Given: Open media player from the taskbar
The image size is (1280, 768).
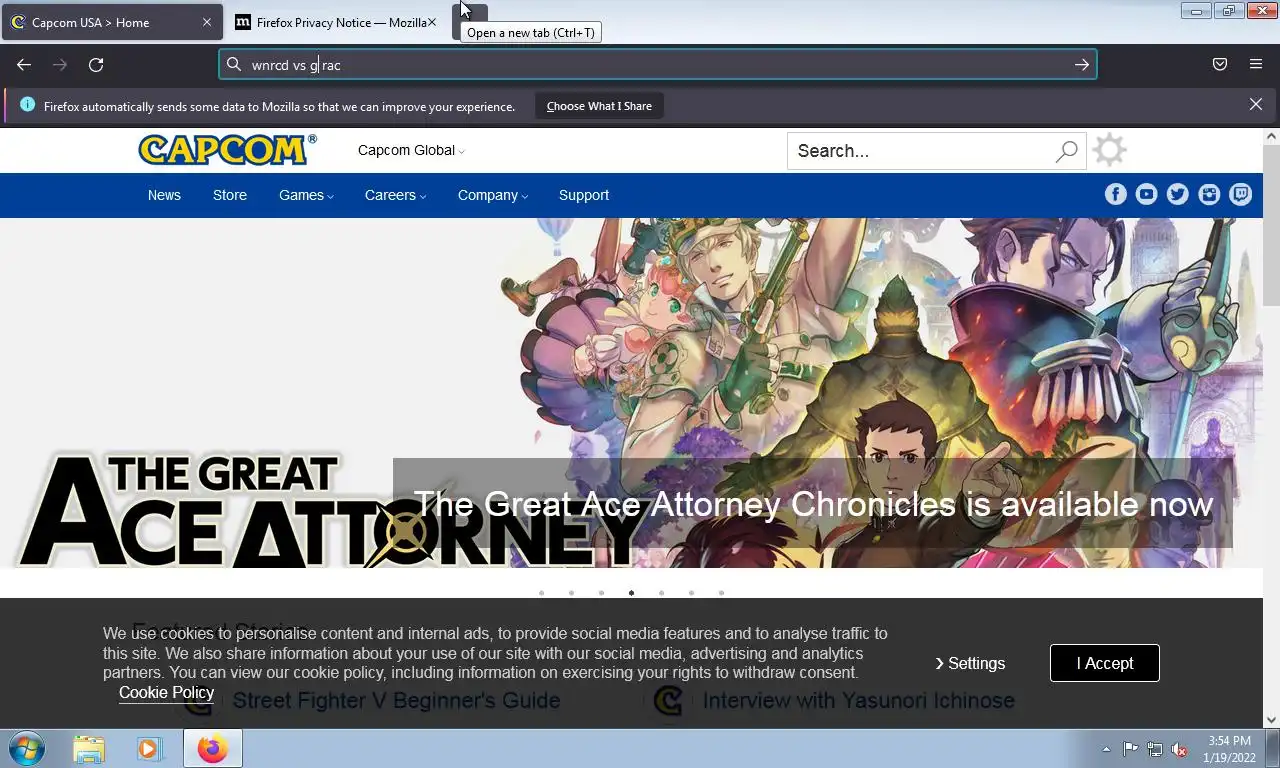Looking at the screenshot, I should pos(149,749).
